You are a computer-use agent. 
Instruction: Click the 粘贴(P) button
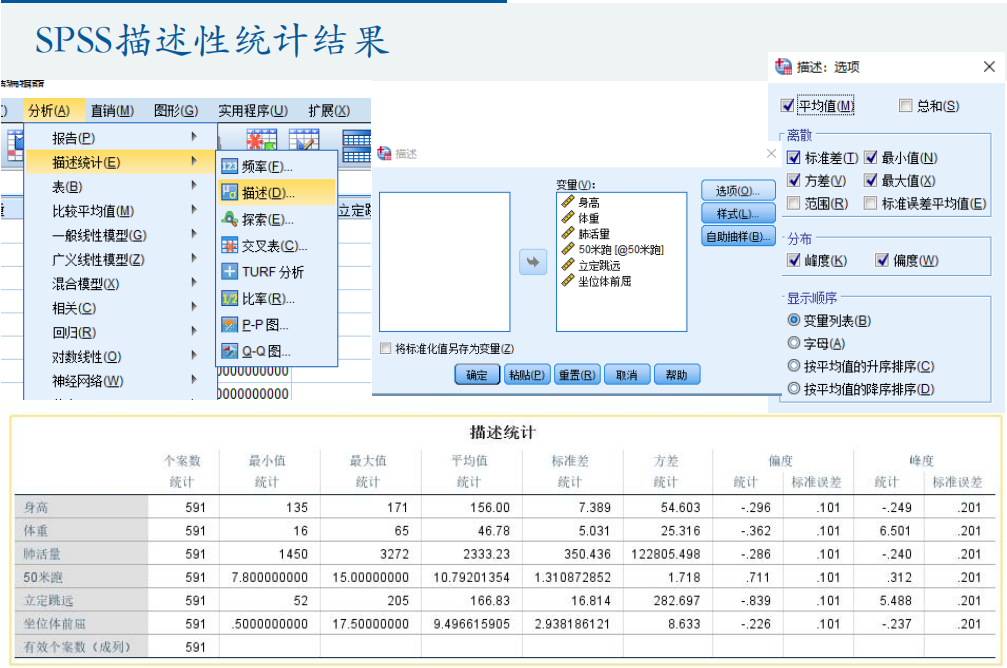(527, 374)
